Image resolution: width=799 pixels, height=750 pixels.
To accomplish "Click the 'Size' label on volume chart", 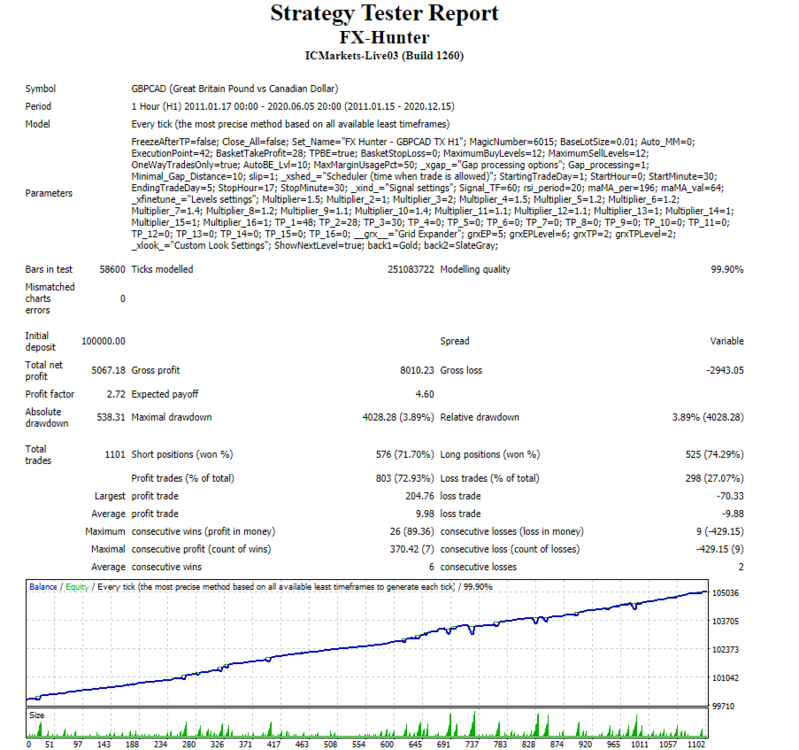I will pos(37,715).
